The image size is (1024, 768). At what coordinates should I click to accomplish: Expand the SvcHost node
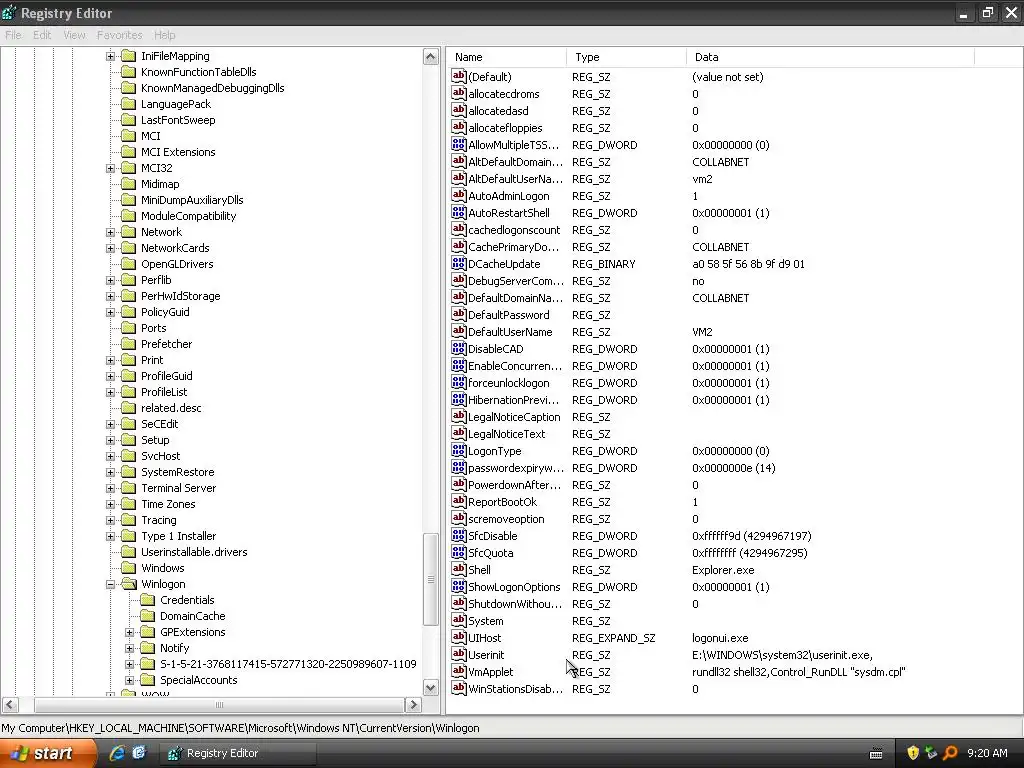pos(110,456)
